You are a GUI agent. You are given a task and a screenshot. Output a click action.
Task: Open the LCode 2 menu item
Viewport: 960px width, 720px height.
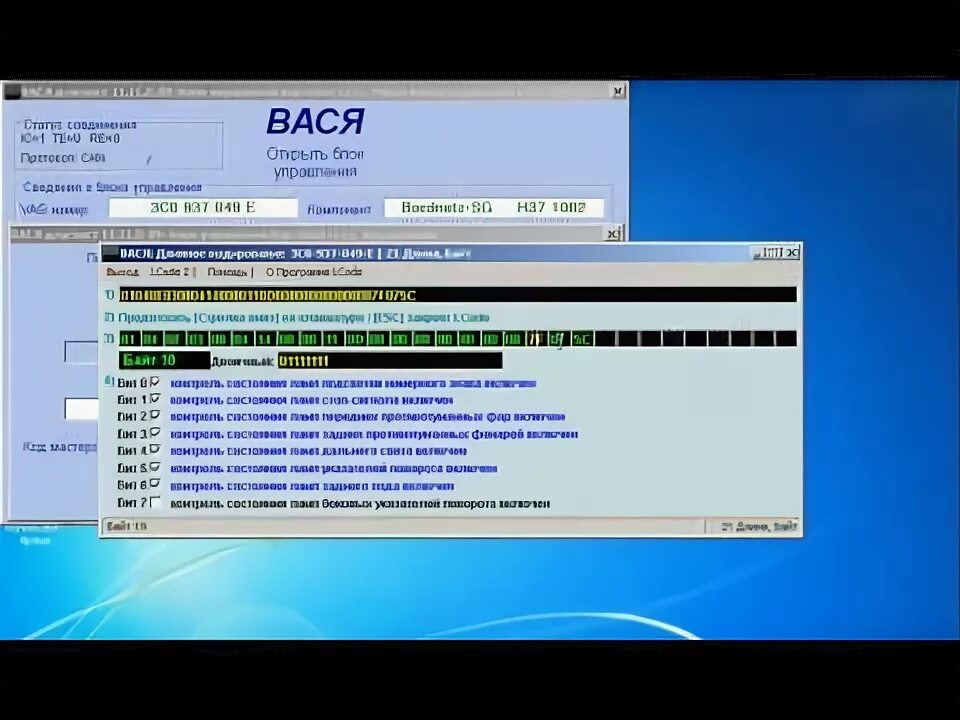coord(170,272)
